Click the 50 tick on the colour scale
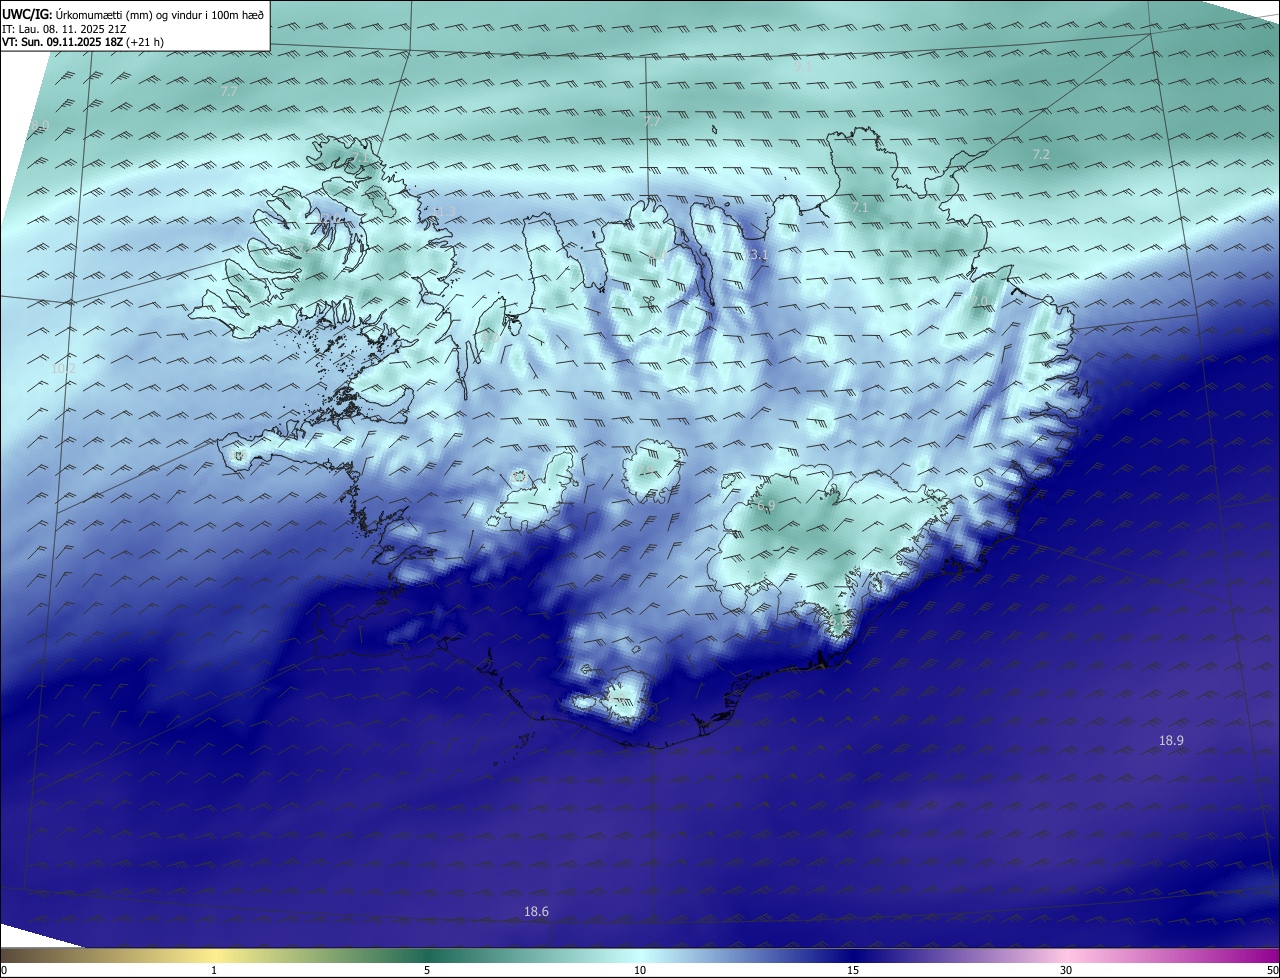Viewport: 1280px width, 978px height. tap(1273, 970)
